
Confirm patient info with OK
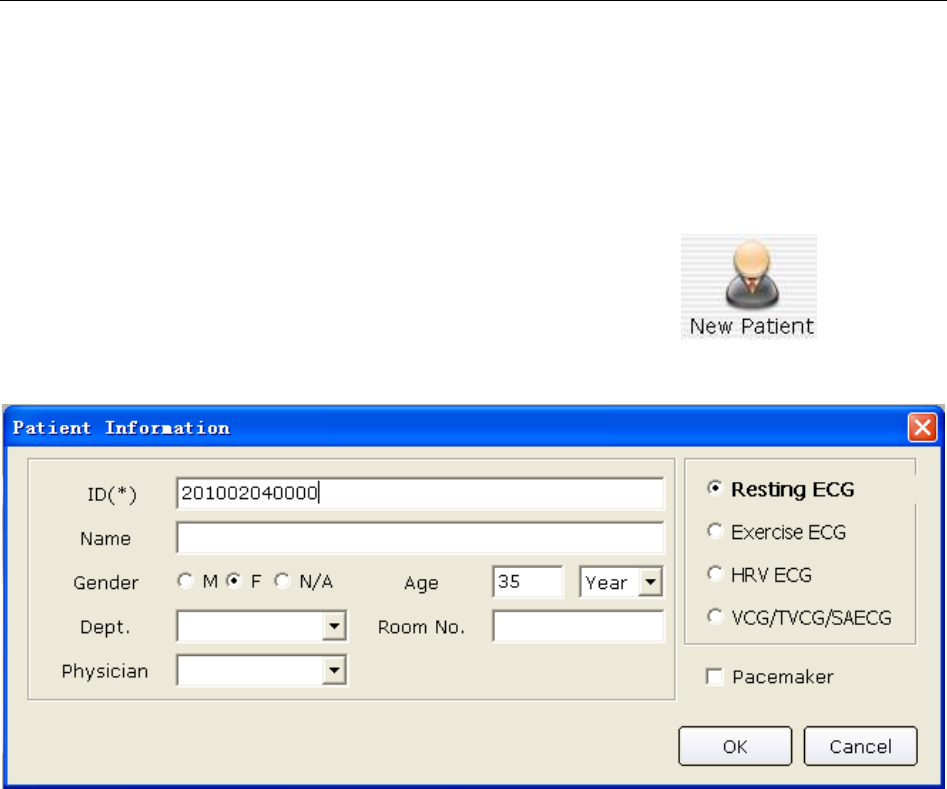[x=735, y=746]
